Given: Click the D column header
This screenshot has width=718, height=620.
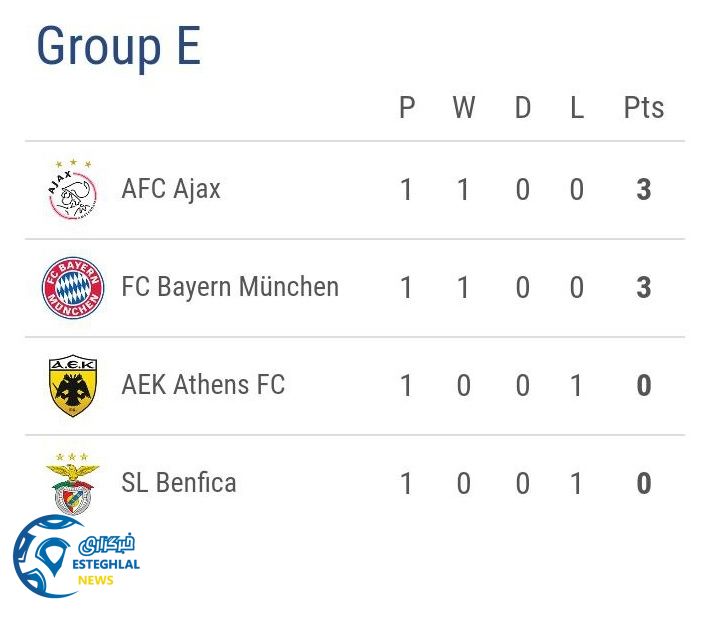Looking at the screenshot, I should click(522, 108).
